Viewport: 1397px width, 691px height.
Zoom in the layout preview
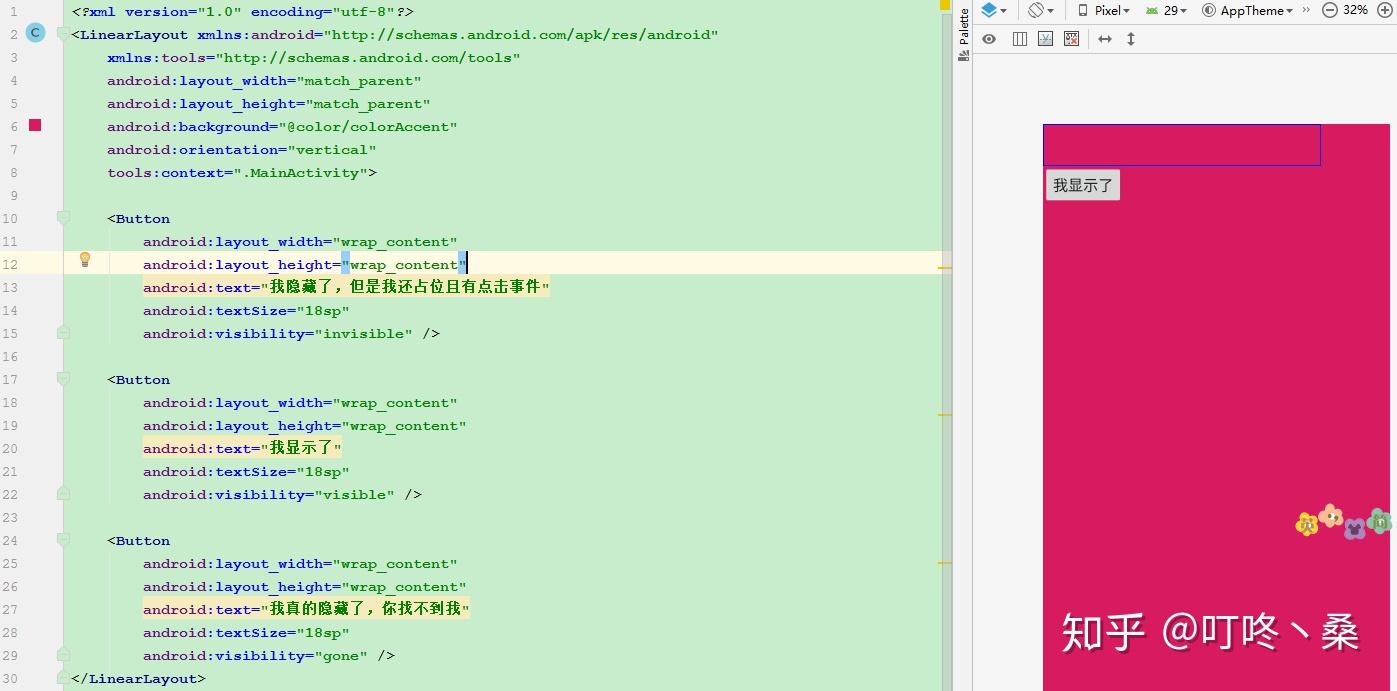(x=1386, y=10)
